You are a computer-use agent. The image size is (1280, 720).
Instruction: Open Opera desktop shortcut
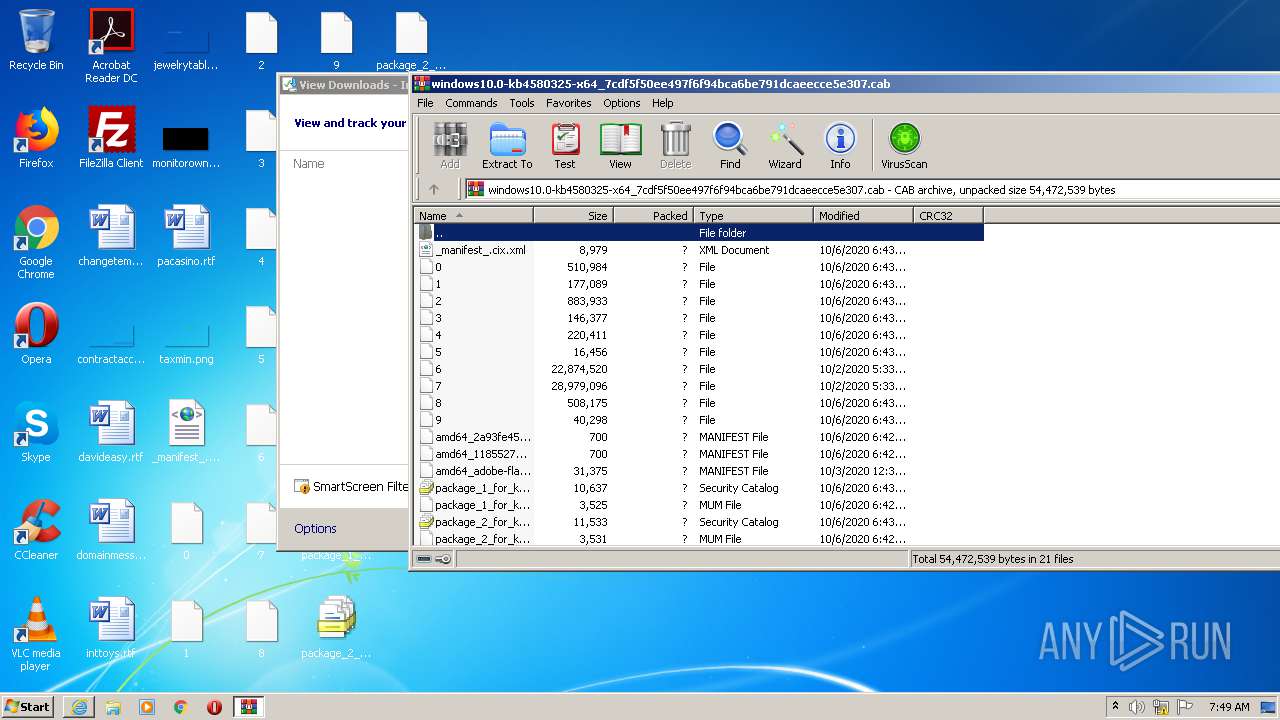point(36,334)
